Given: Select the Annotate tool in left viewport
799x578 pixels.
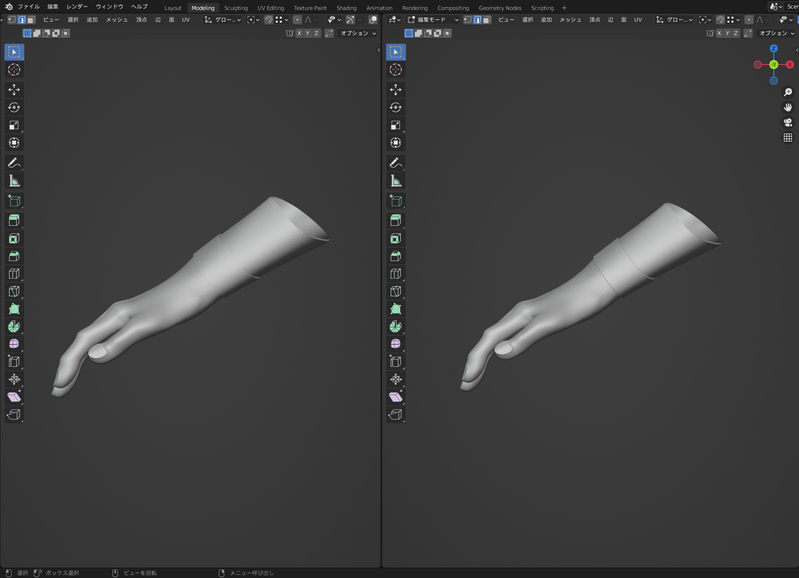Looking at the screenshot, I should (14, 163).
